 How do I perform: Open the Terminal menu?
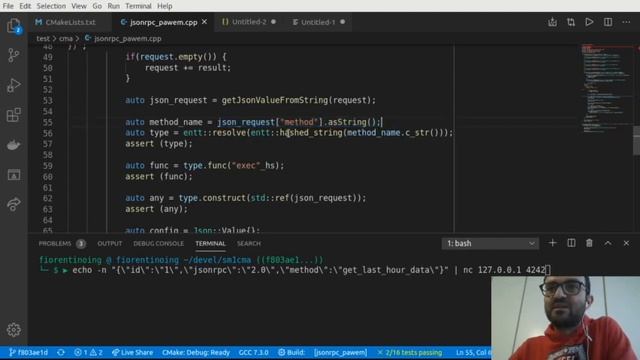tap(138, 6)
